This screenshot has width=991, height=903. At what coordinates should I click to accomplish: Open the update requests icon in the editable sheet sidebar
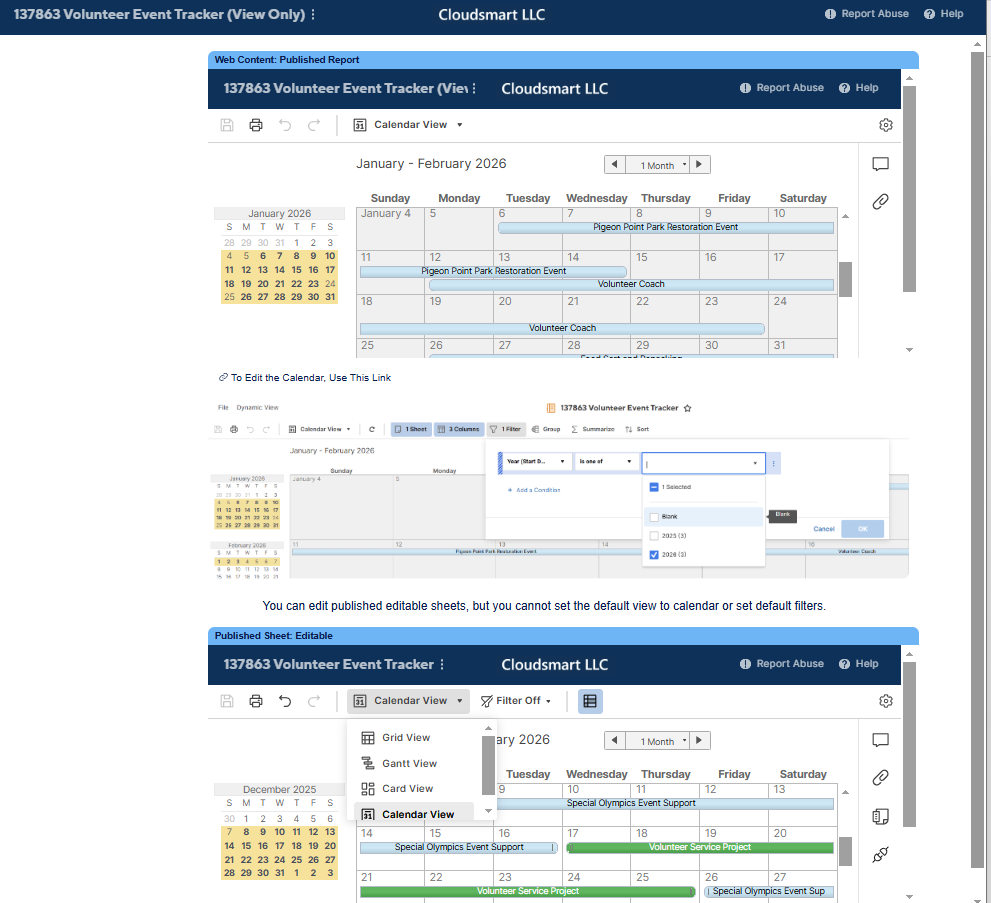point(880,854)
